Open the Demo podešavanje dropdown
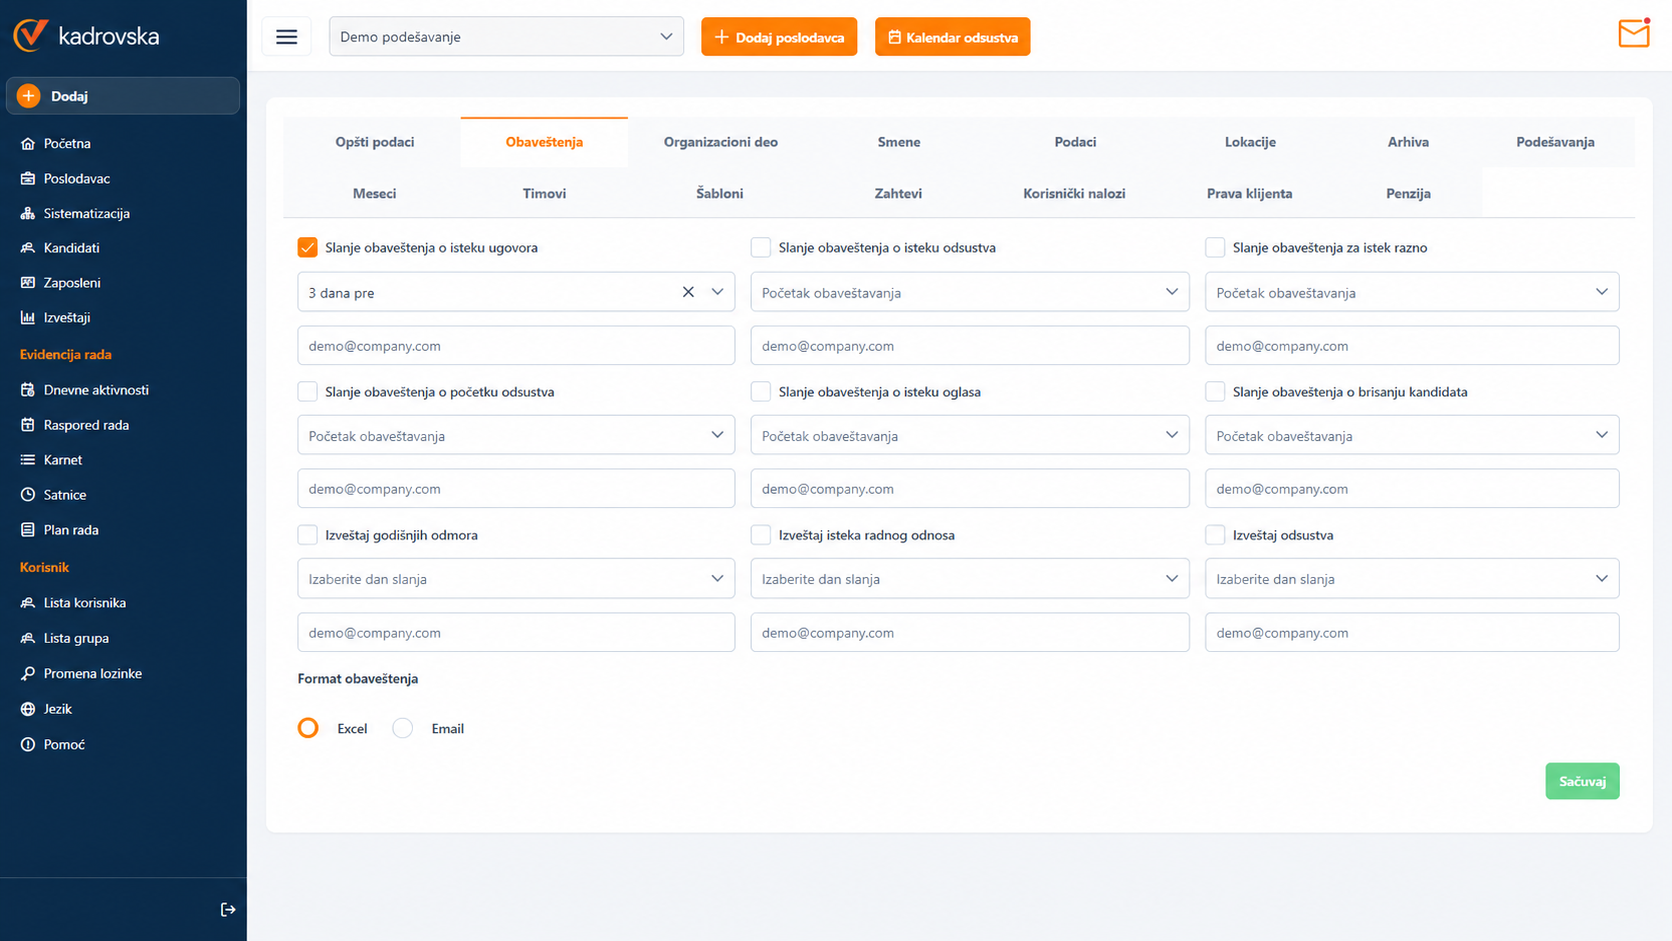This screenshot has width=1672, height=941. (506, 37)
